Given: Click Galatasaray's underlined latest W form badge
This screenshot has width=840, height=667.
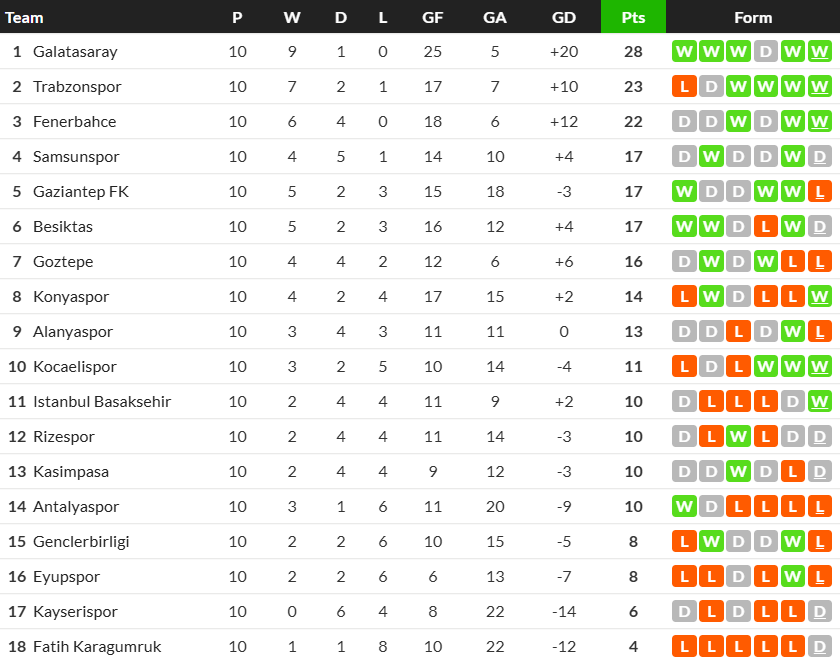Looking at the screenshot, I should tap(820, 52).
